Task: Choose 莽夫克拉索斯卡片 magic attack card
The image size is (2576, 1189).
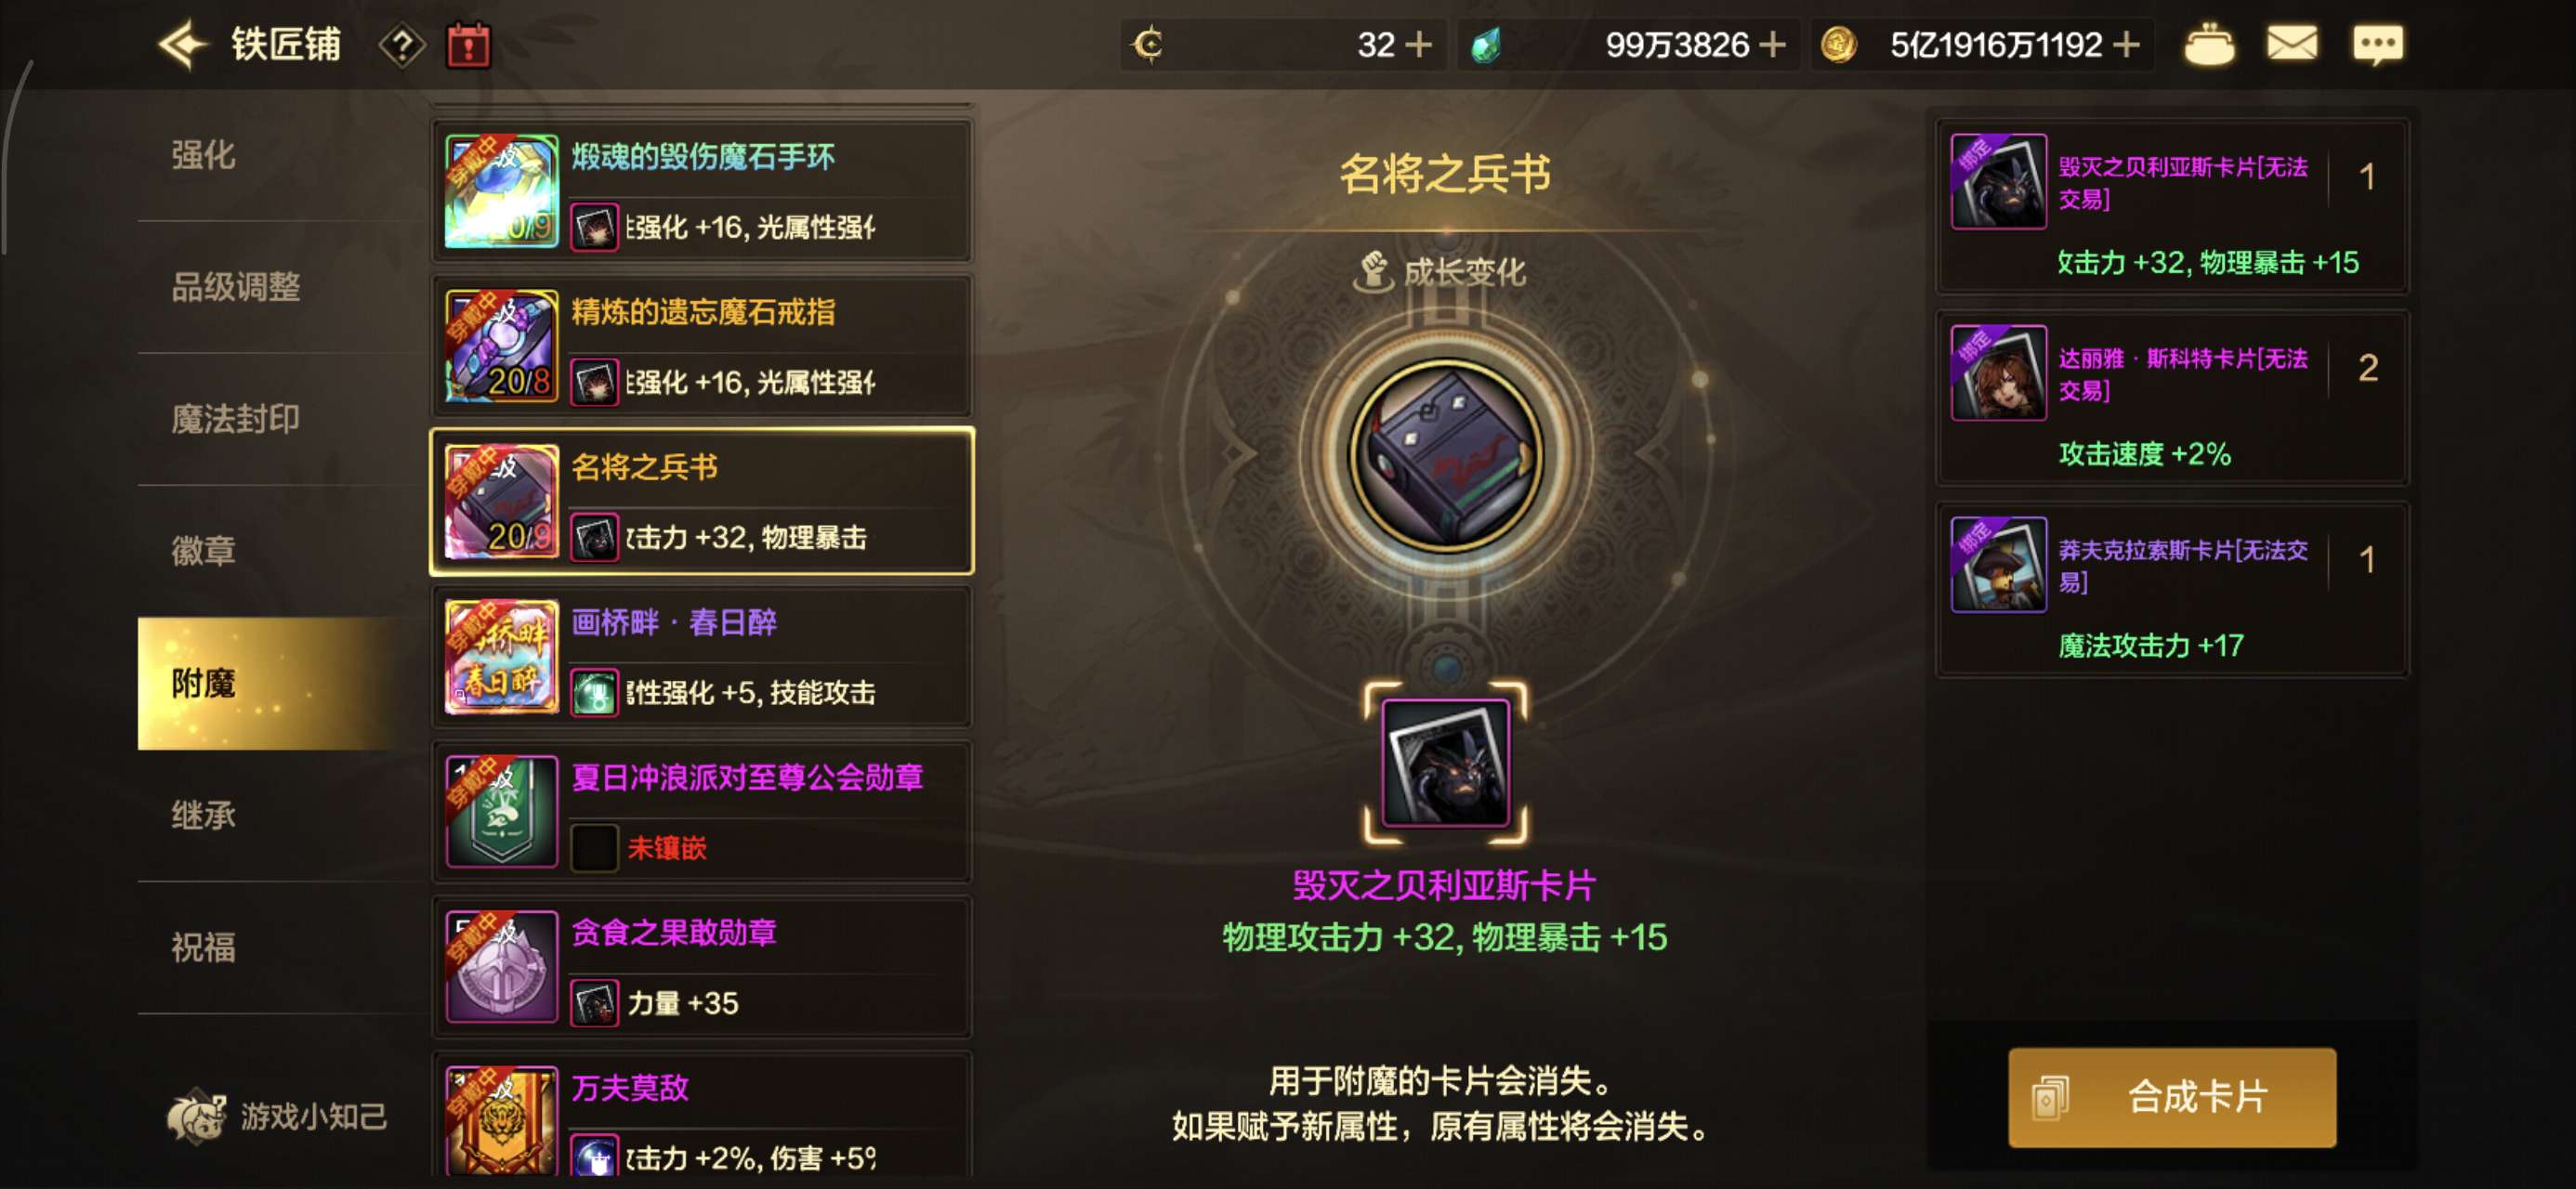Action: (x=2173, y=590)
